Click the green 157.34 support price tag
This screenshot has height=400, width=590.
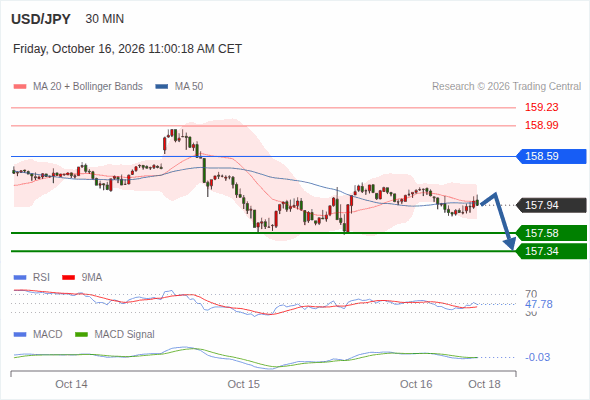pos(551,251)
